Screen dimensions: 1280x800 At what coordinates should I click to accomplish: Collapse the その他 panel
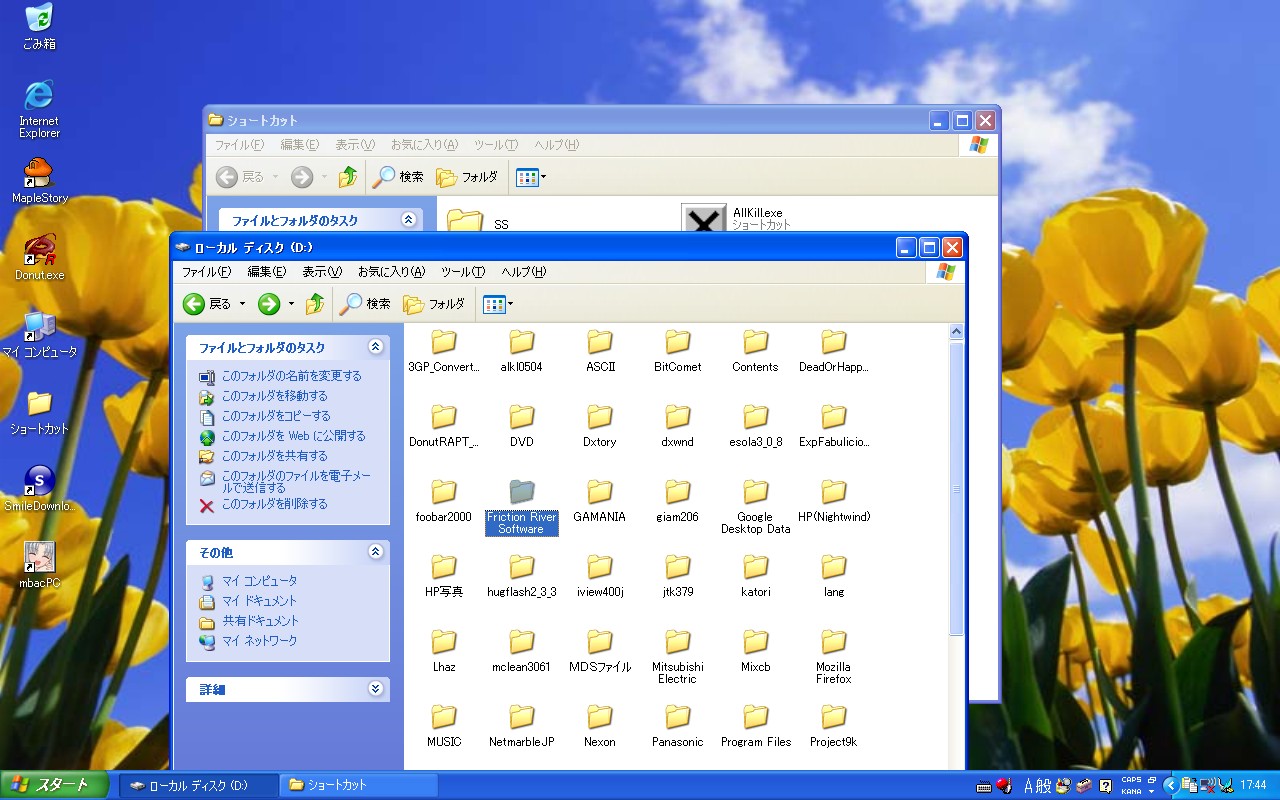tap(375, 552)
